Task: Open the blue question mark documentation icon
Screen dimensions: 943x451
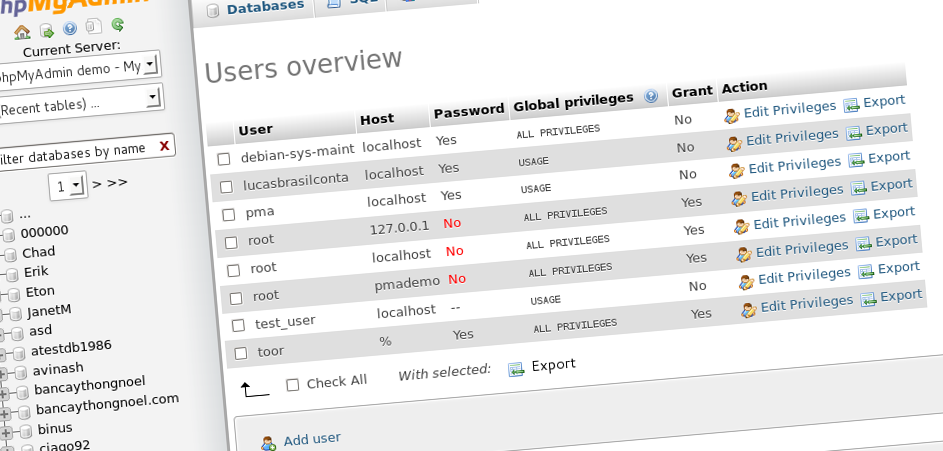Action: coord(70,28)
